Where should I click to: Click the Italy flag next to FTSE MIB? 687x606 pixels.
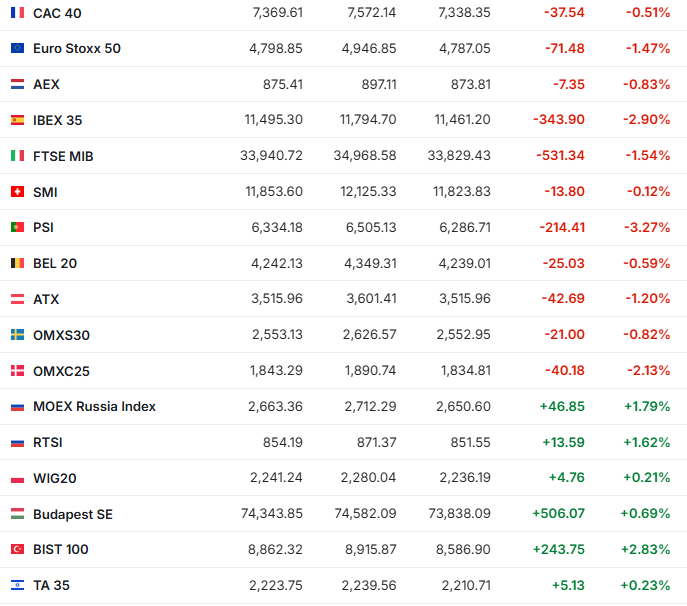(x=17, y=156)
